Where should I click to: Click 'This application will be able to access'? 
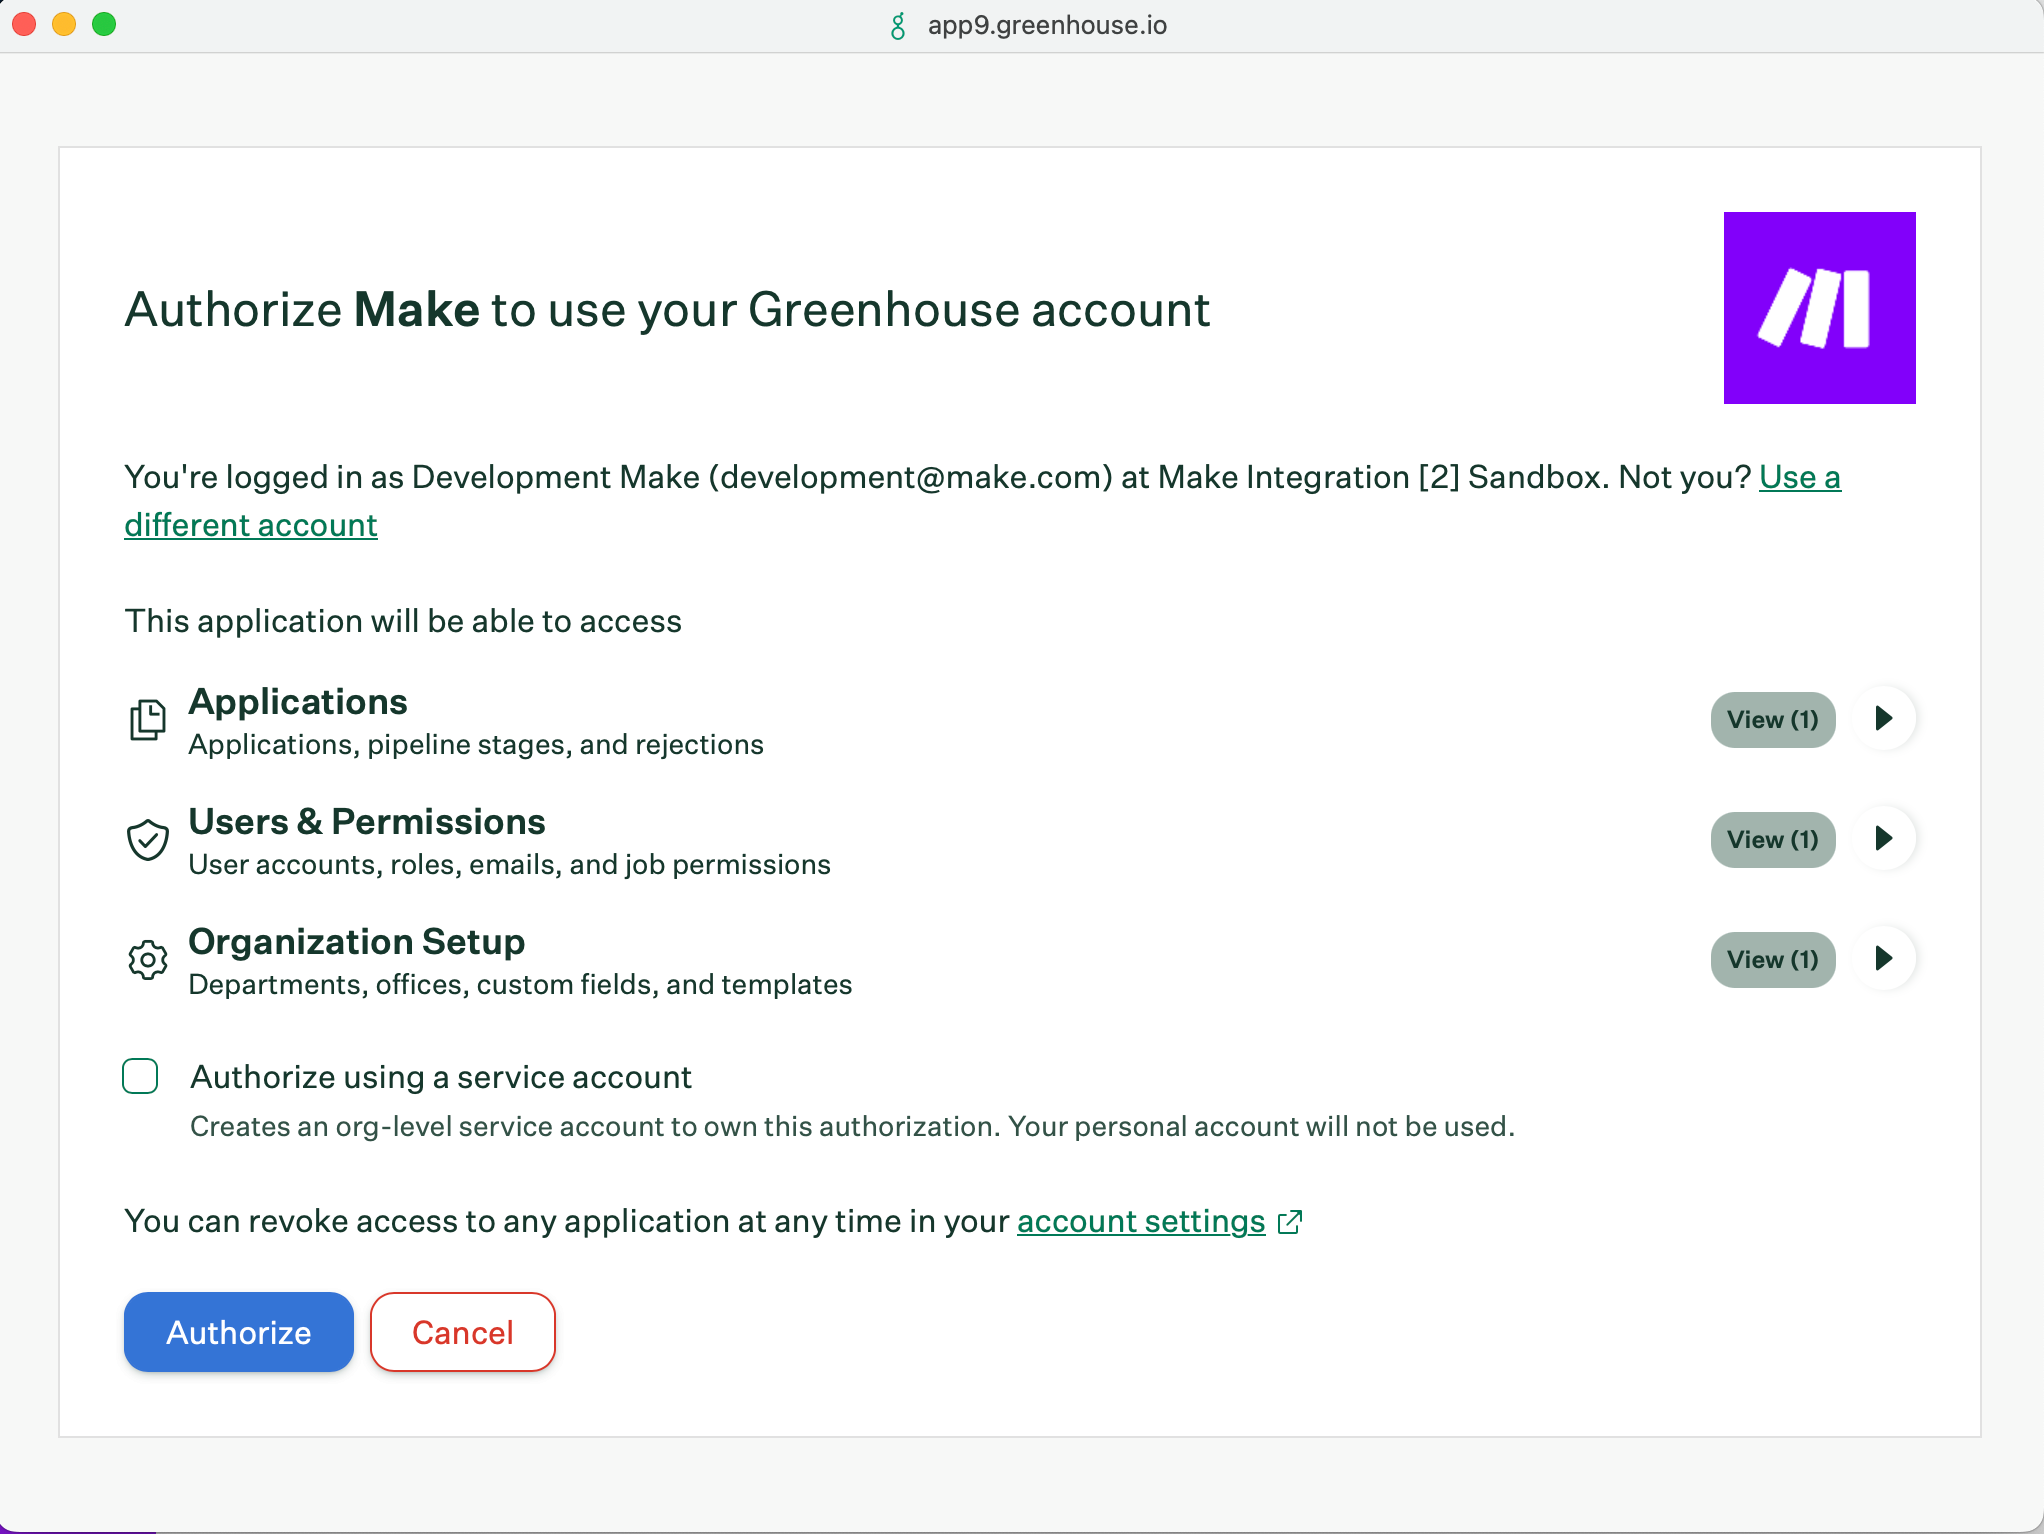pyautogui.click(x=403, y=621)
